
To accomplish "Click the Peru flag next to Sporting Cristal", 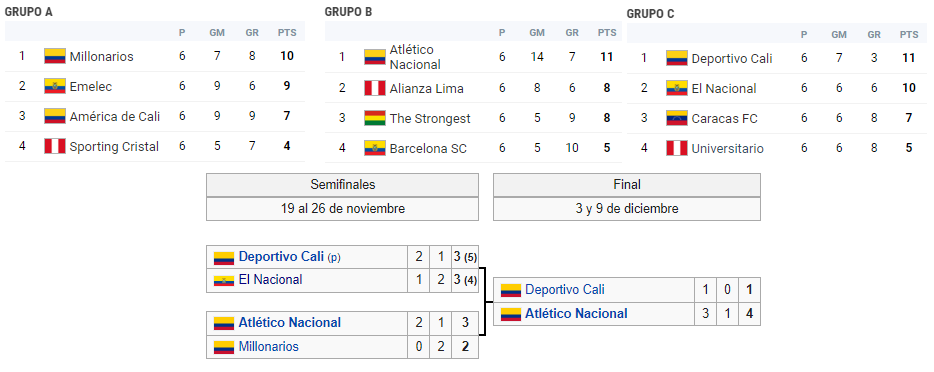I will 55,146.
